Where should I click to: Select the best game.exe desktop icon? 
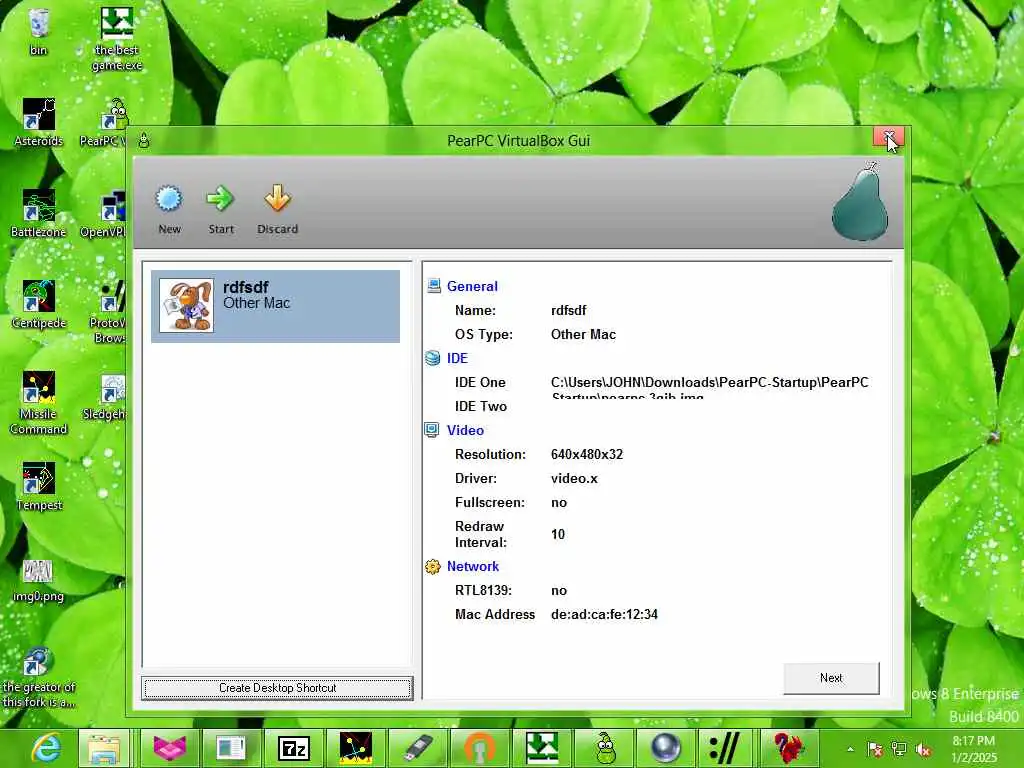click(x=117, y=38)
